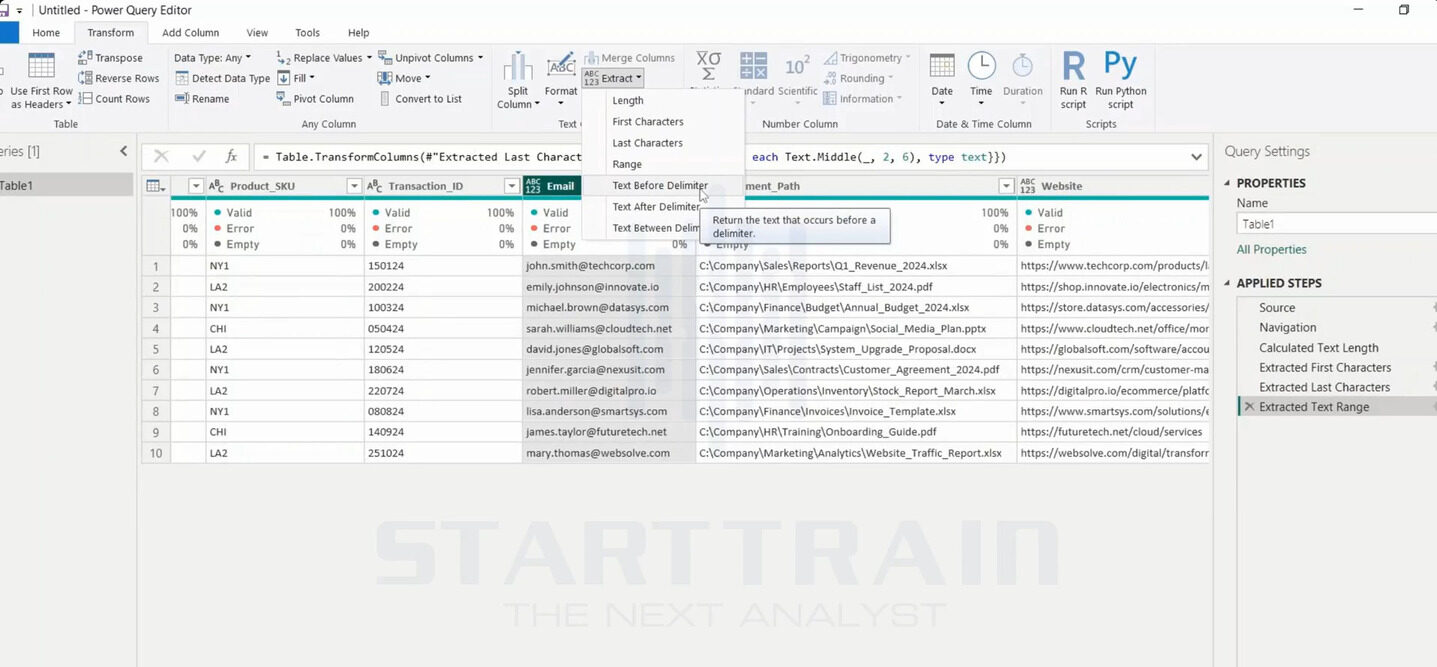Open the Product_SKU column filter arrow
The width and height of the screenshot is (1437, 667).
pyautogui.click(x=354, y=186)
